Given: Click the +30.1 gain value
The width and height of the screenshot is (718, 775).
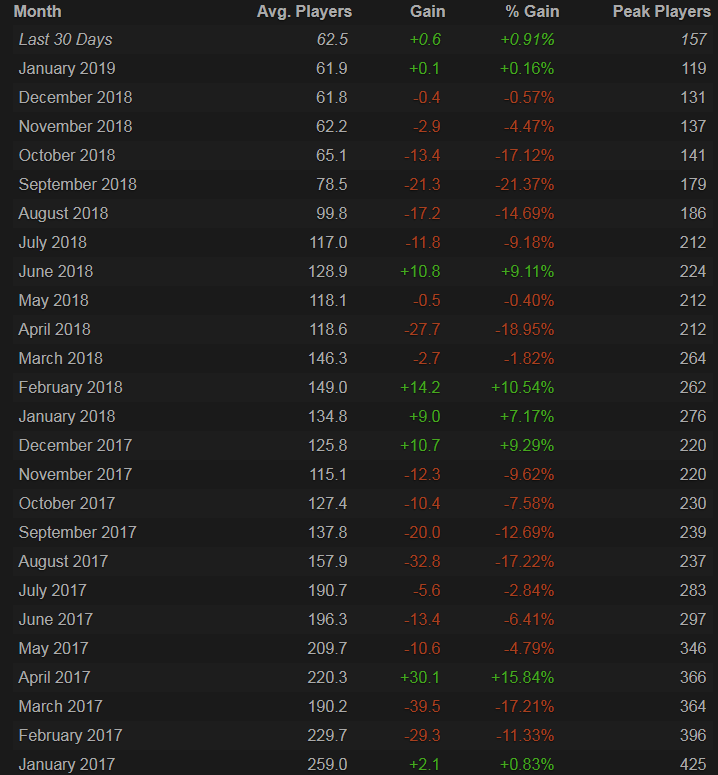Looking at the screenshot, I should point(421,678).
